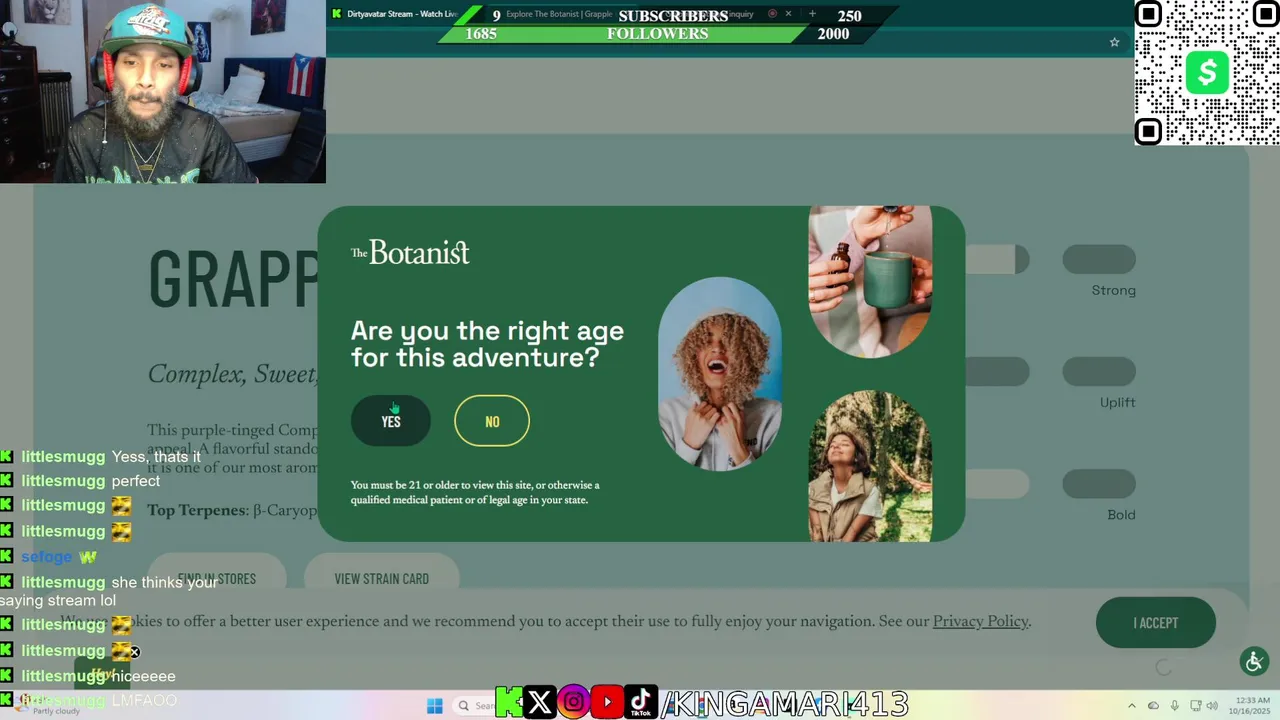Click chat message "niceeeee"
Screen dimensions: 1280x720
143,676
